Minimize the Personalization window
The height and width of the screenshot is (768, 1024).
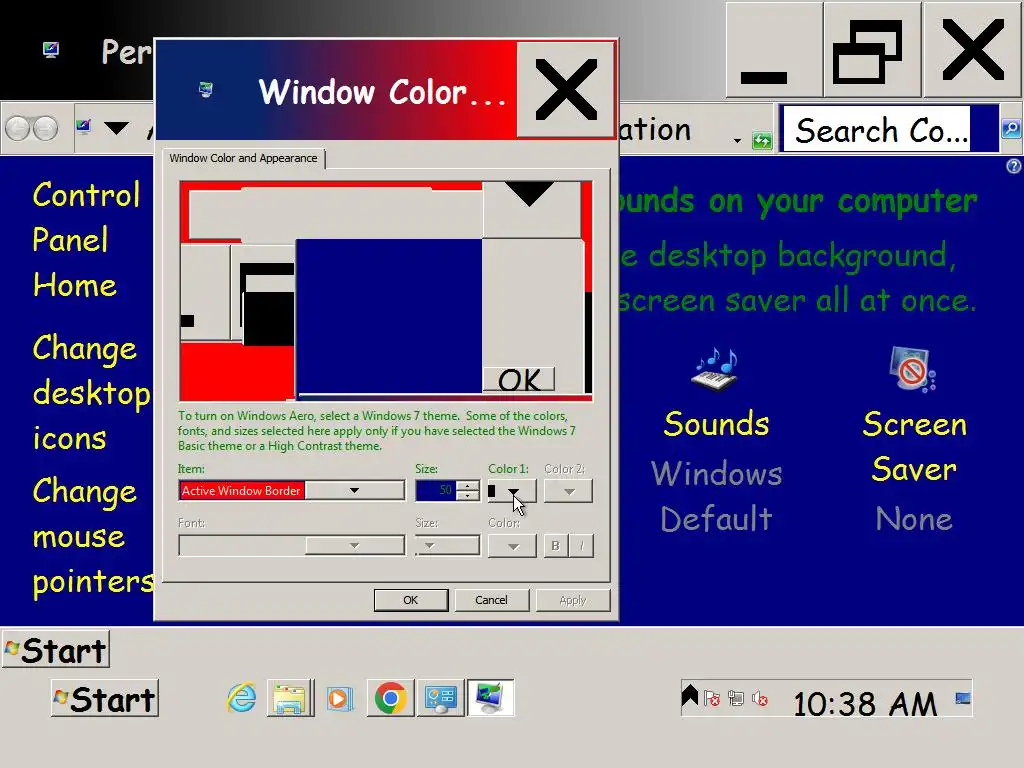point(774,50)
